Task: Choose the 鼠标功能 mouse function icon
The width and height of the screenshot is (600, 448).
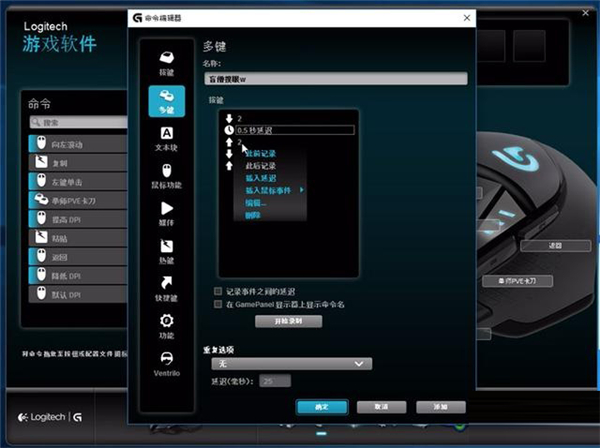Action: (165, 174)
